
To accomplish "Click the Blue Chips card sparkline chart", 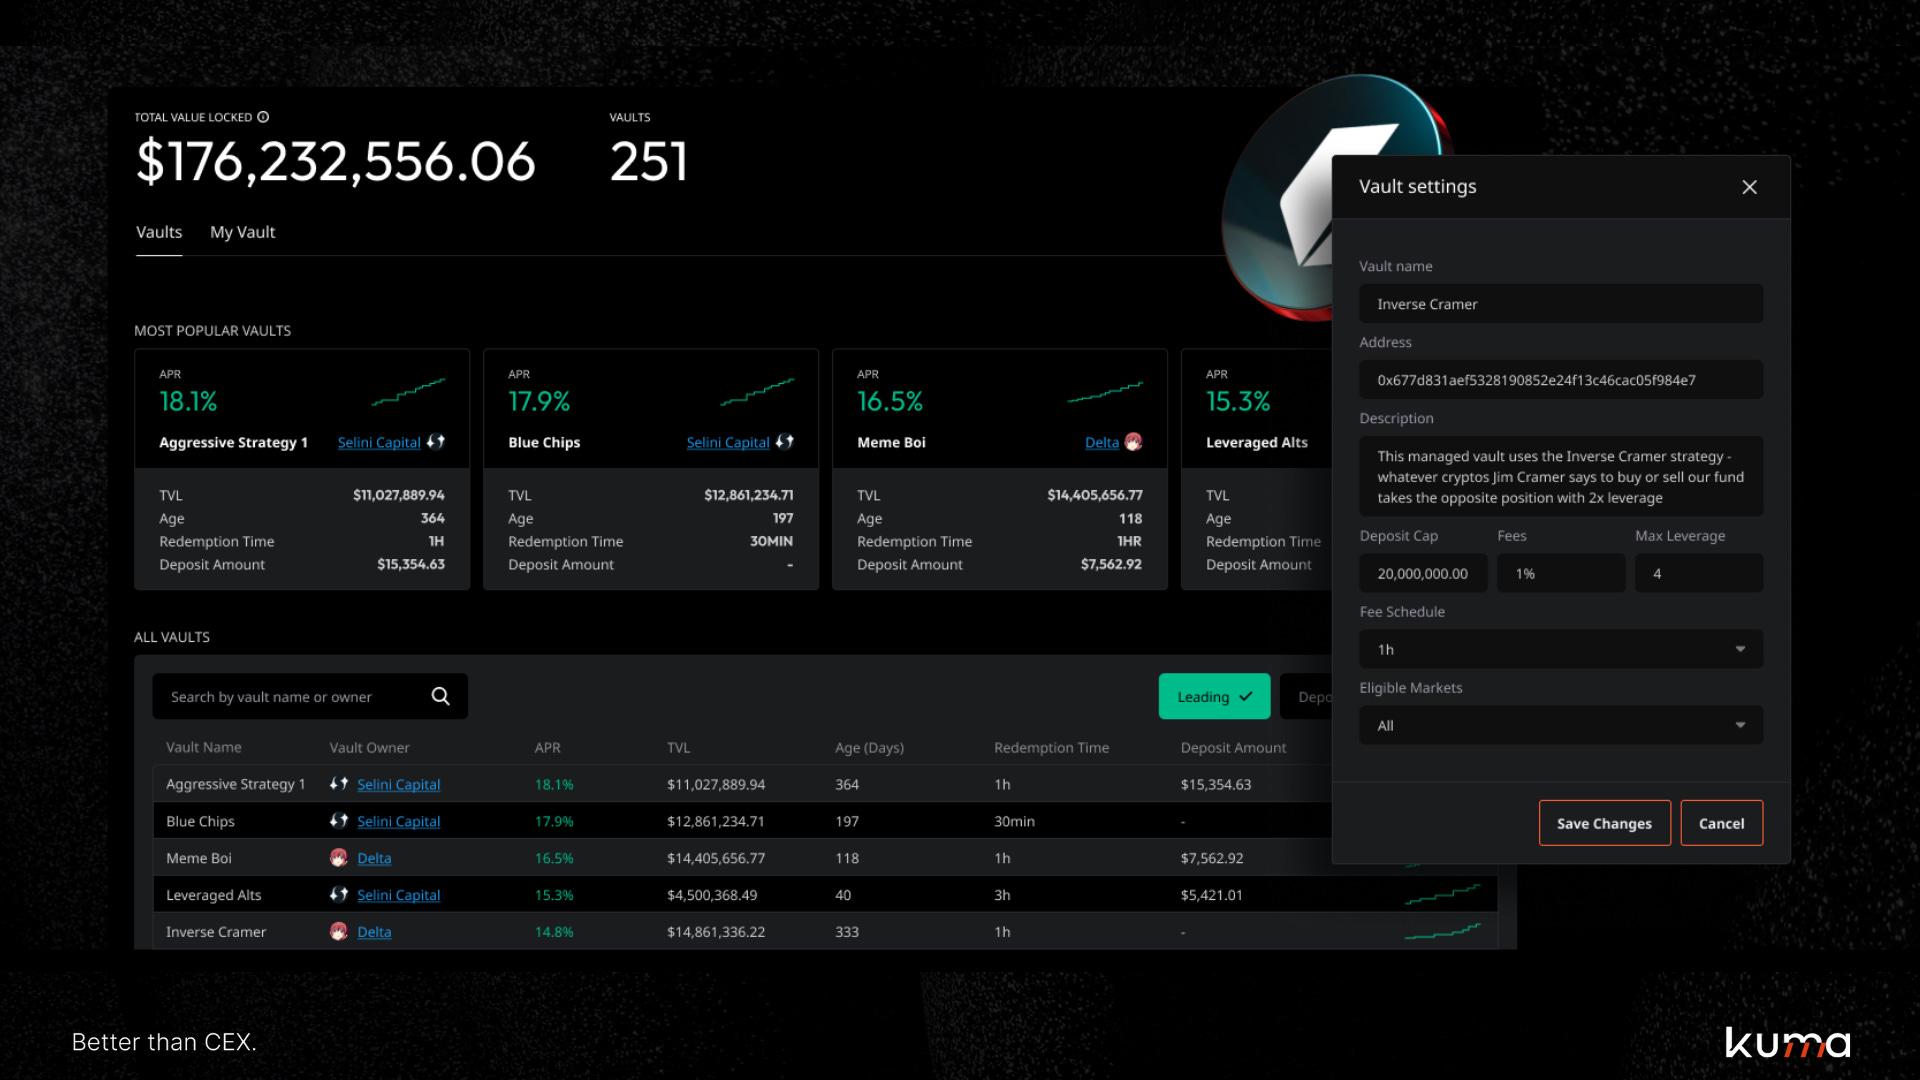I will (x=757, y=391).
